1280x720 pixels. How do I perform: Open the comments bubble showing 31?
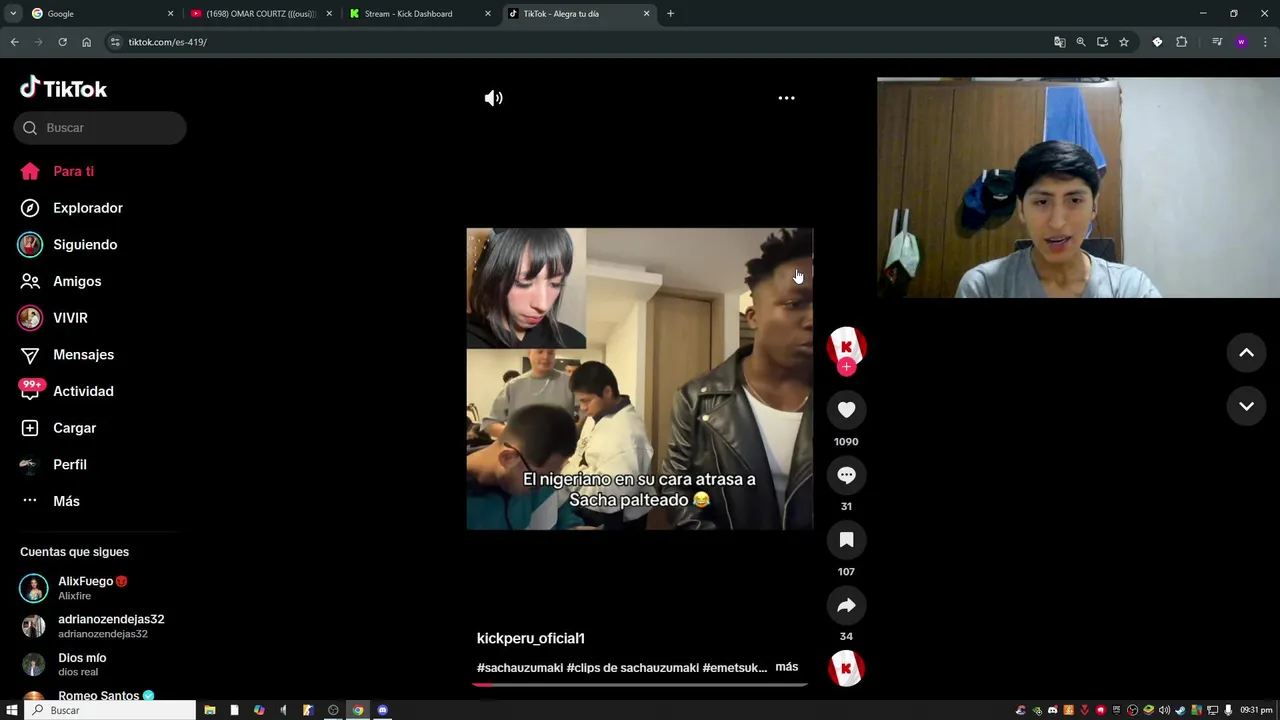coord(846,475)
